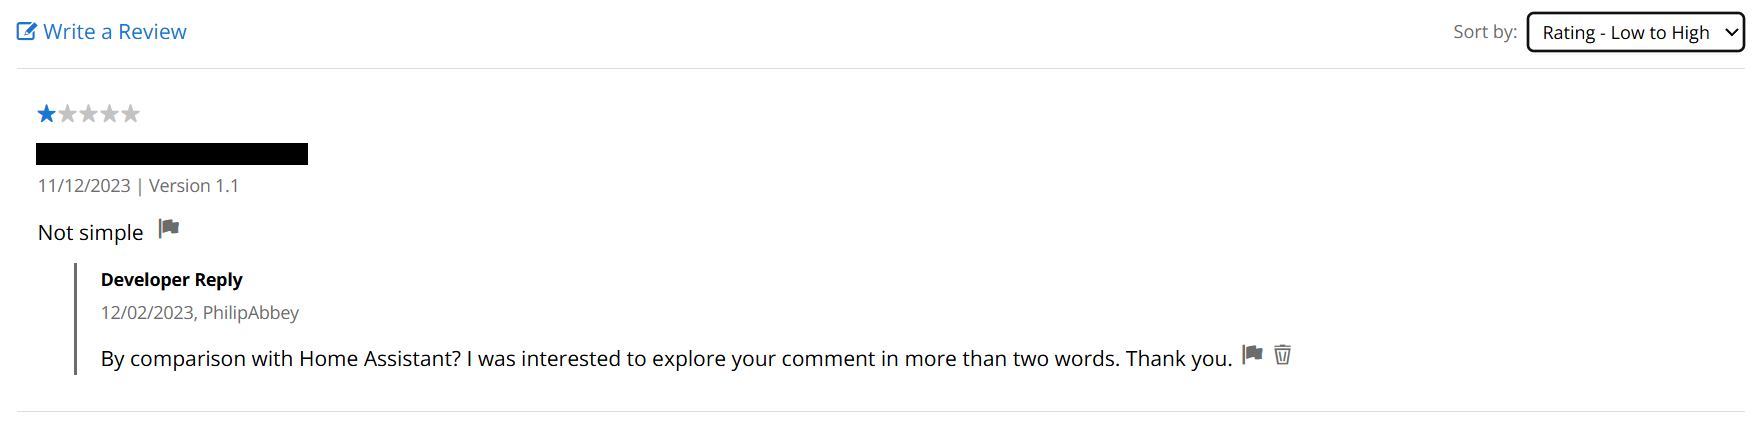The image size is (1762, 421).
Task: Delete the developer reply with trash icon
Action: tap(1283, 355)
